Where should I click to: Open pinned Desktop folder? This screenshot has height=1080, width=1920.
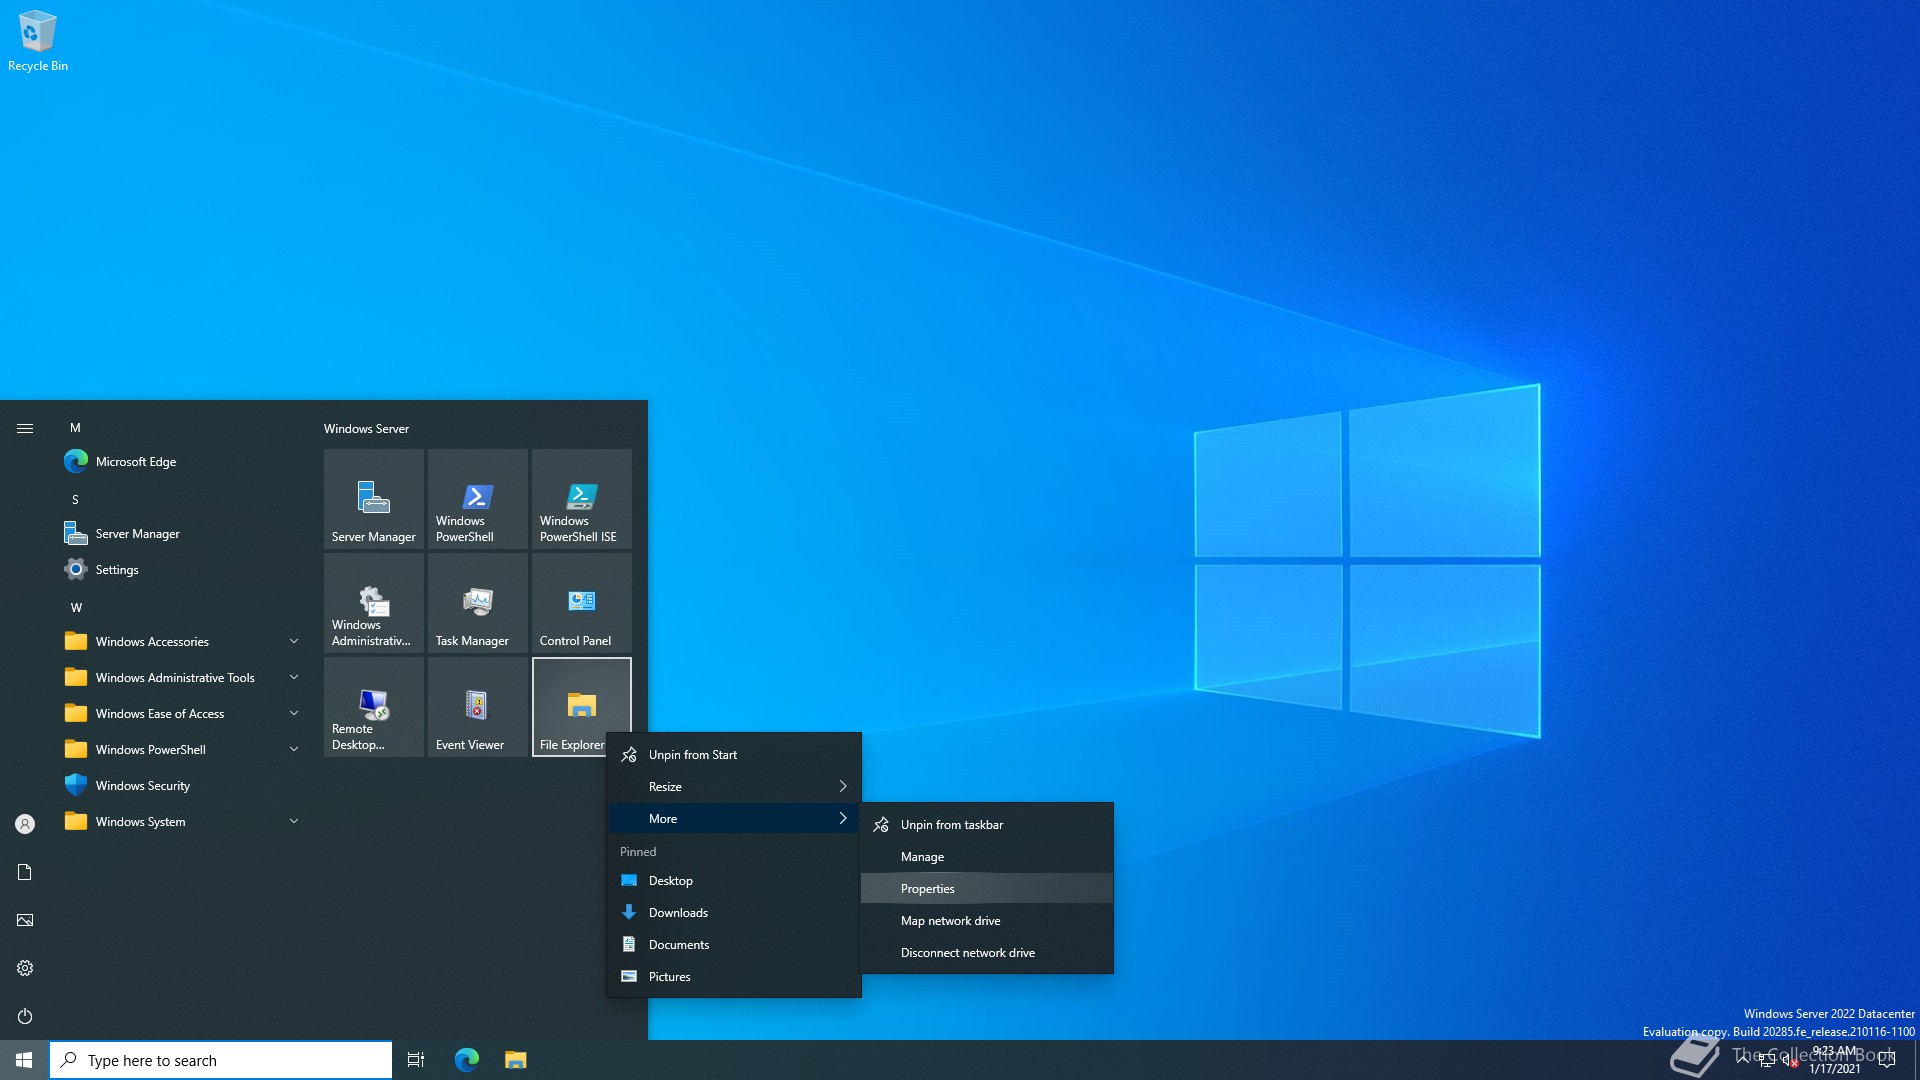pyautogui.click(x=734, y=881)
